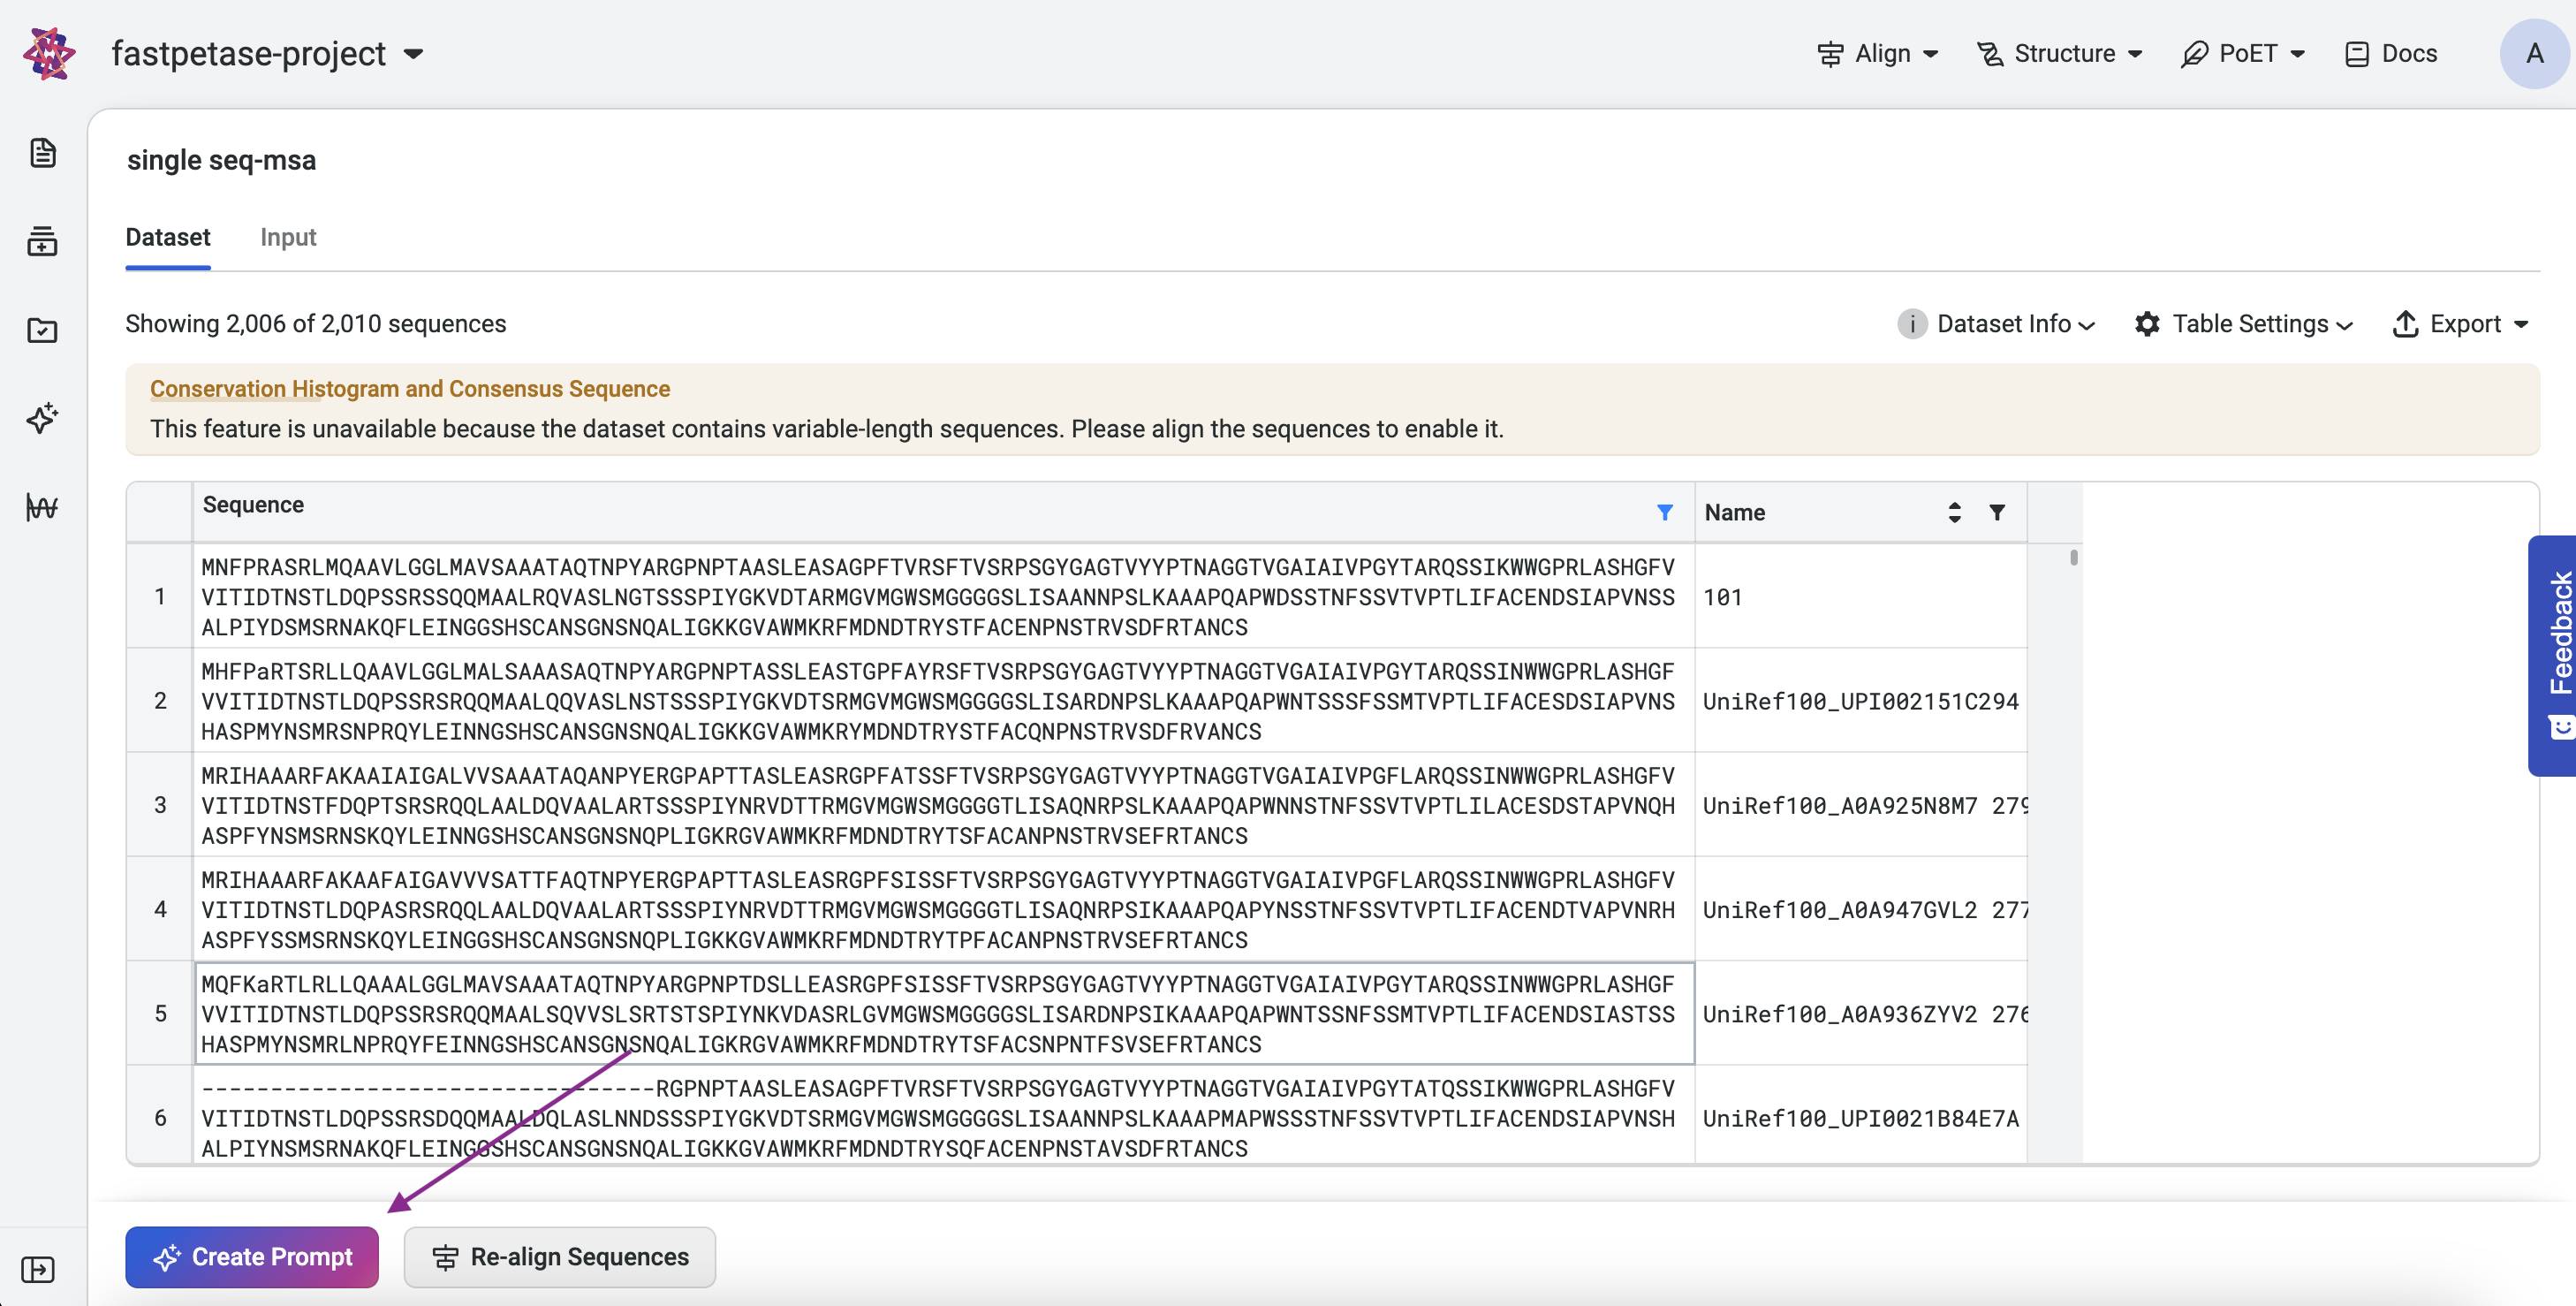Open the documents icon in left sidebar

[42, 153]
